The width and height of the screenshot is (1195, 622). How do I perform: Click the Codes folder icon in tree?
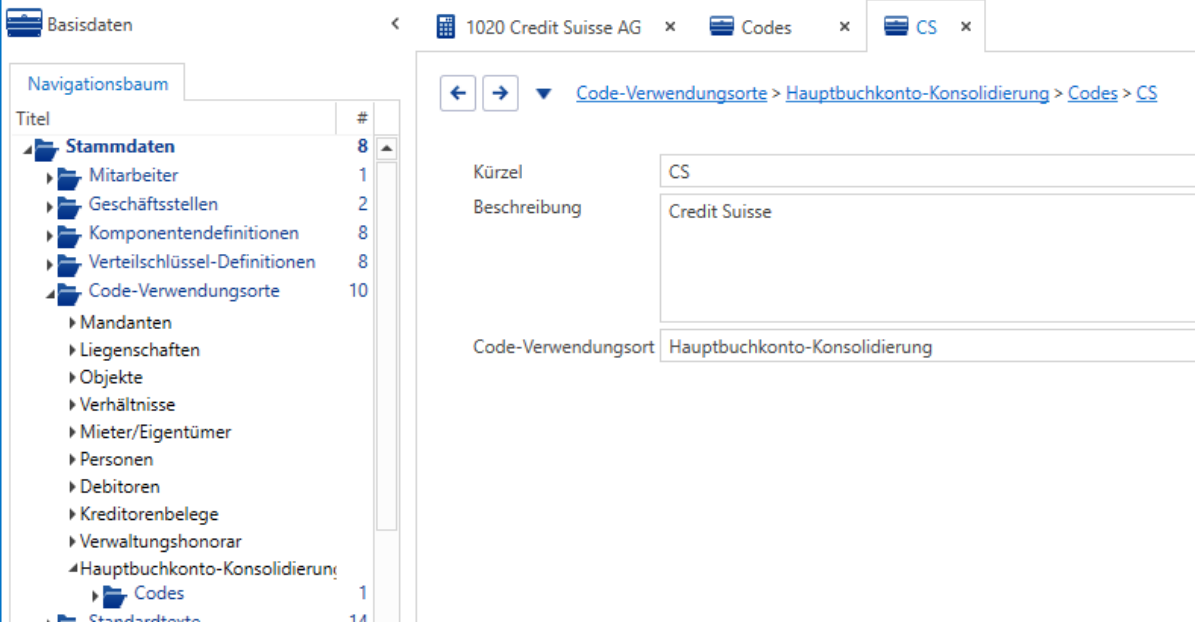114,595
